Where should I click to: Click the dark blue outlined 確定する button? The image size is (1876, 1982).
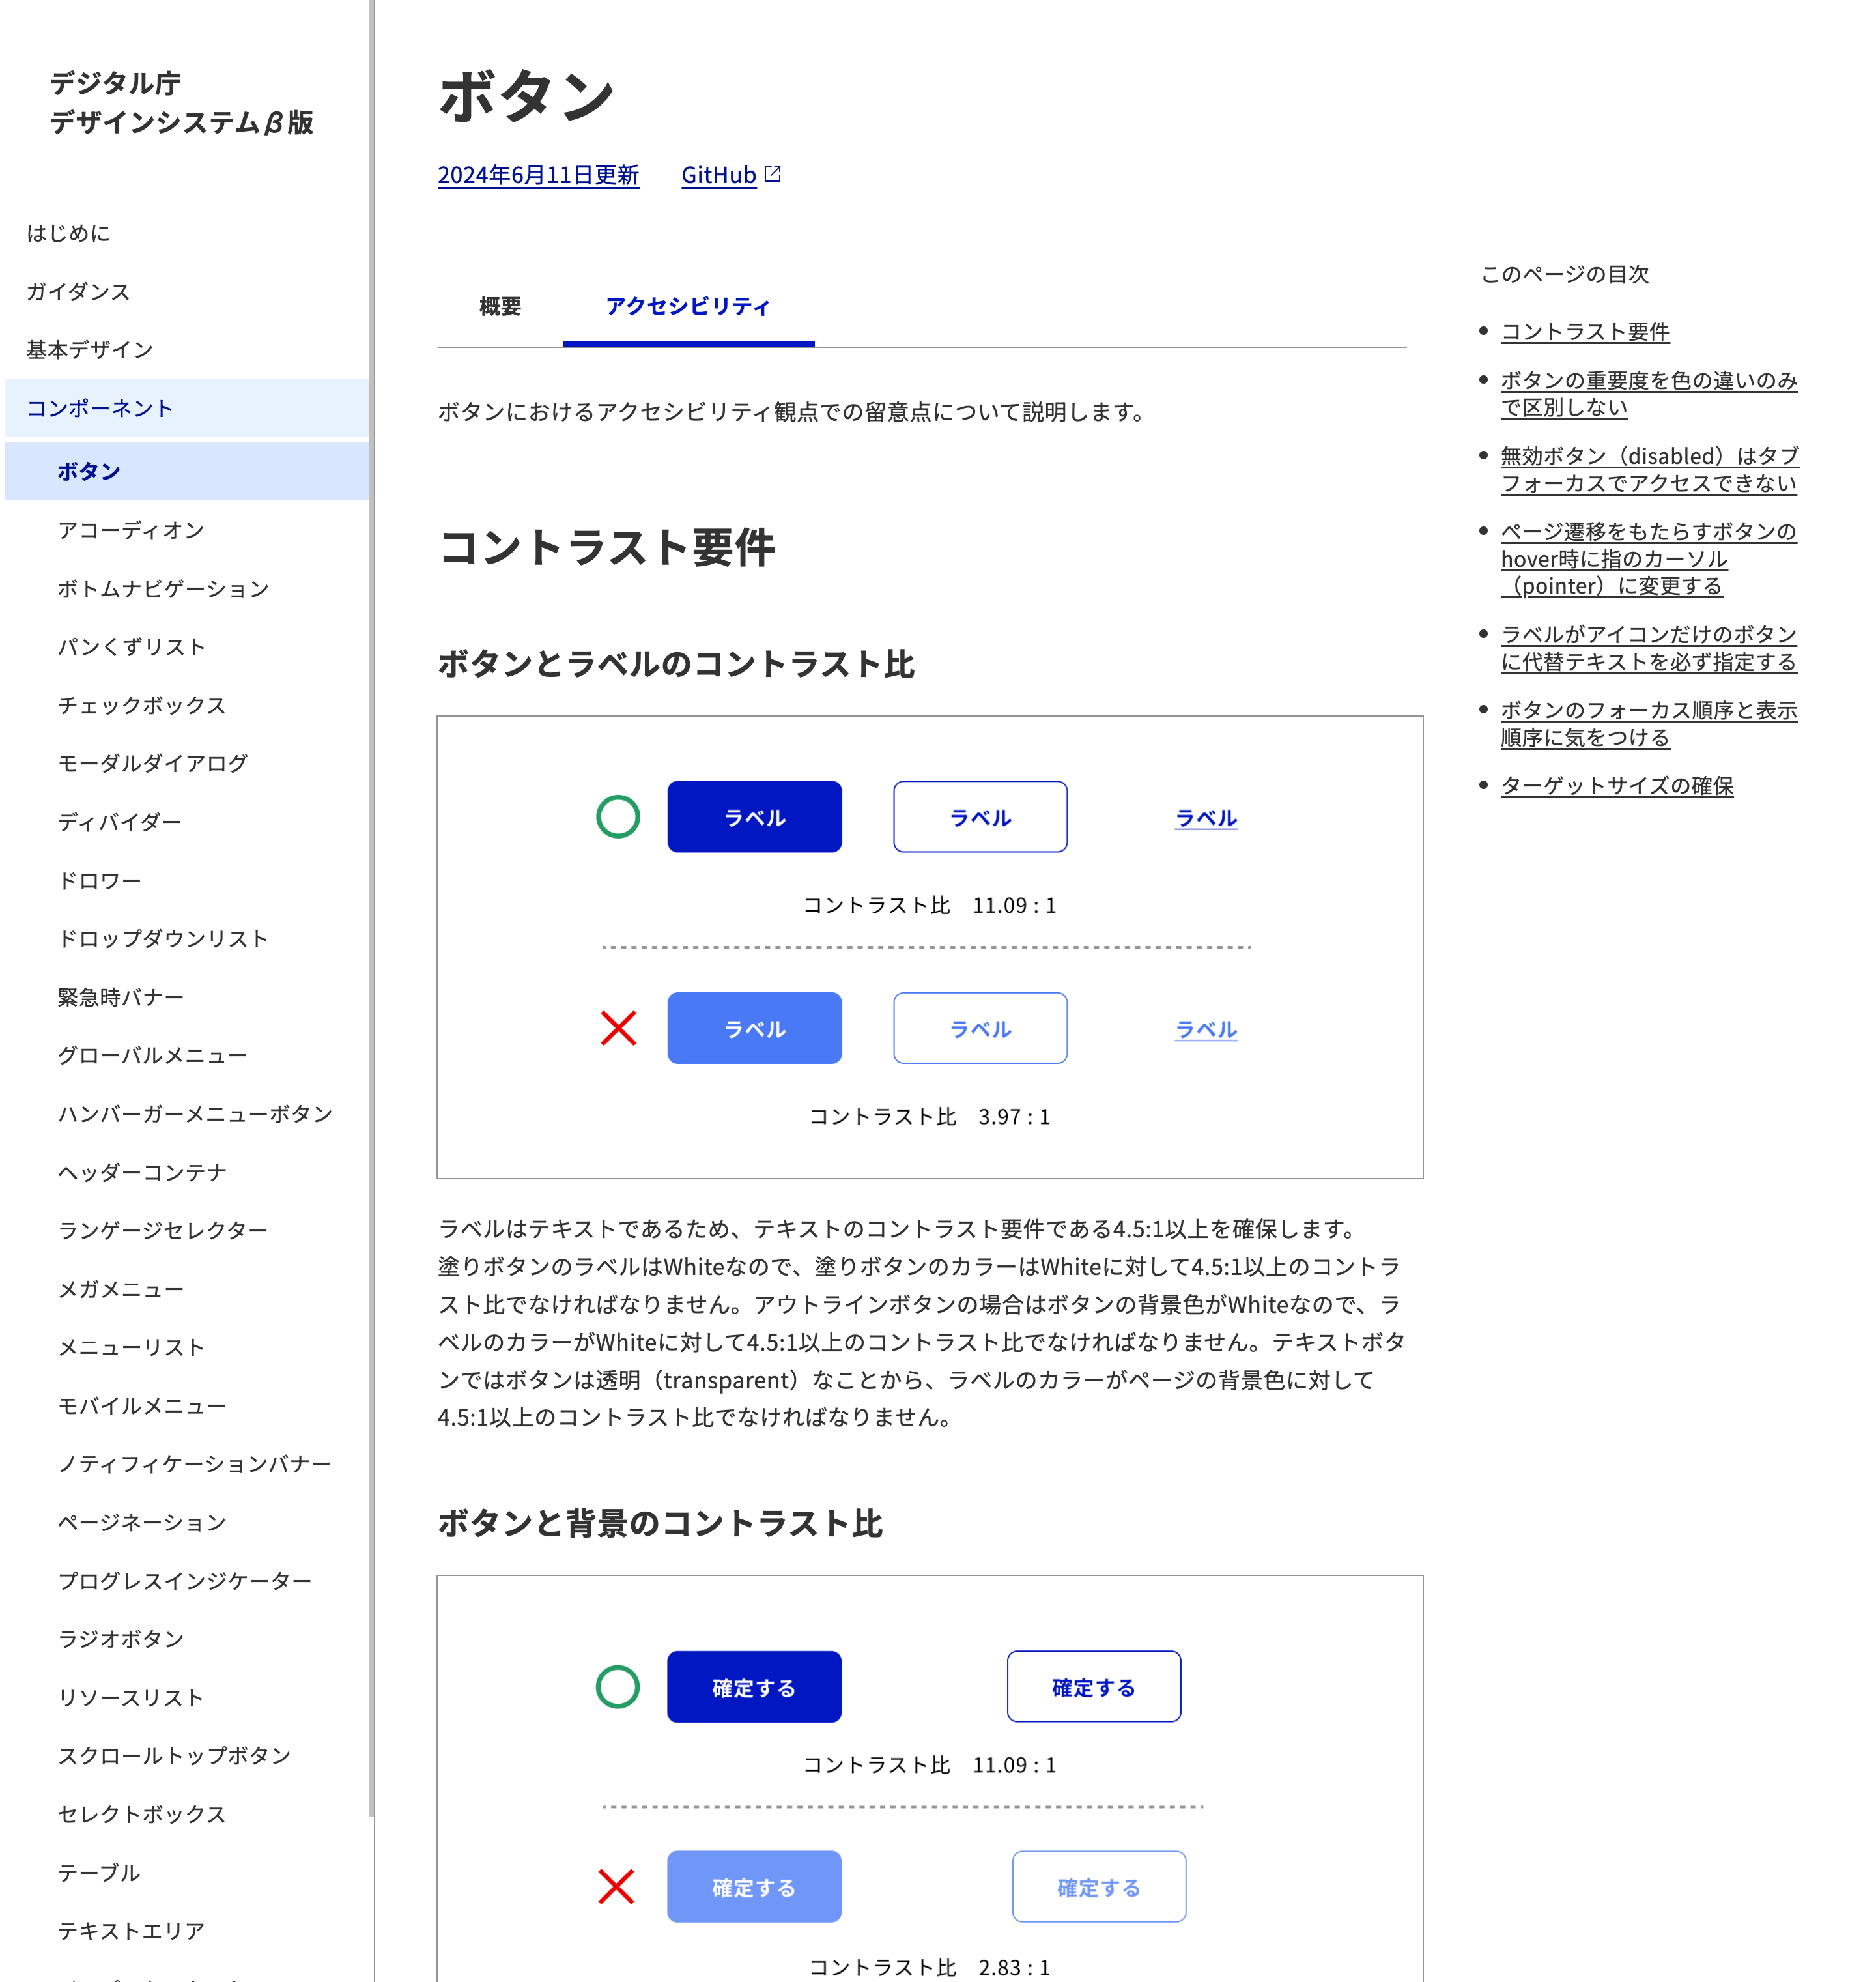(x=1094, y=1687)
